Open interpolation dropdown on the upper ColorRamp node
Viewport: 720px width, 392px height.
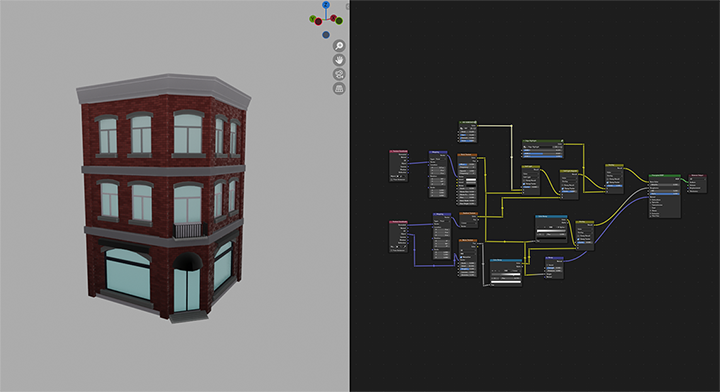(x=561, y=227)
